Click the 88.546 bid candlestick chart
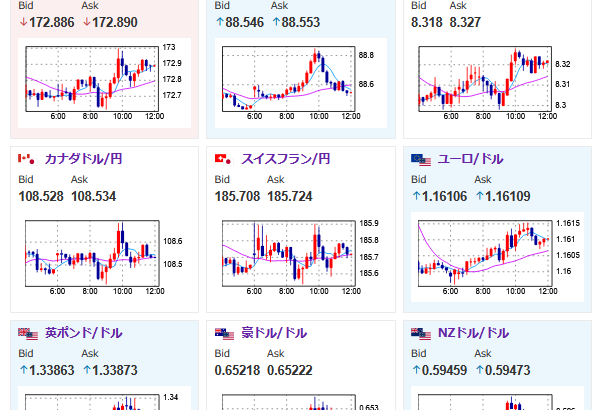This screenshot has height=410, width=599. (301, 83)
